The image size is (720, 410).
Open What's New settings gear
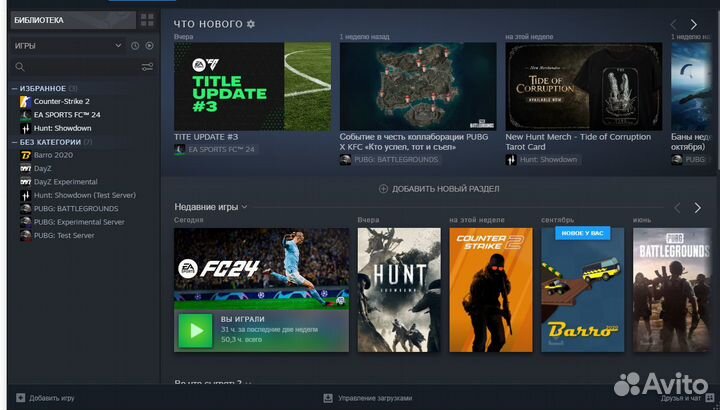coord(251,24)
